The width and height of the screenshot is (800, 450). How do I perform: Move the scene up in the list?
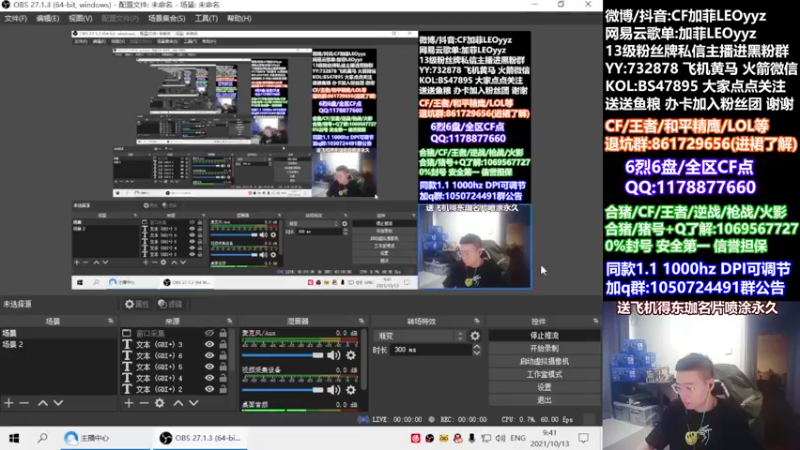pyautogui.click(x=43, y=403)
